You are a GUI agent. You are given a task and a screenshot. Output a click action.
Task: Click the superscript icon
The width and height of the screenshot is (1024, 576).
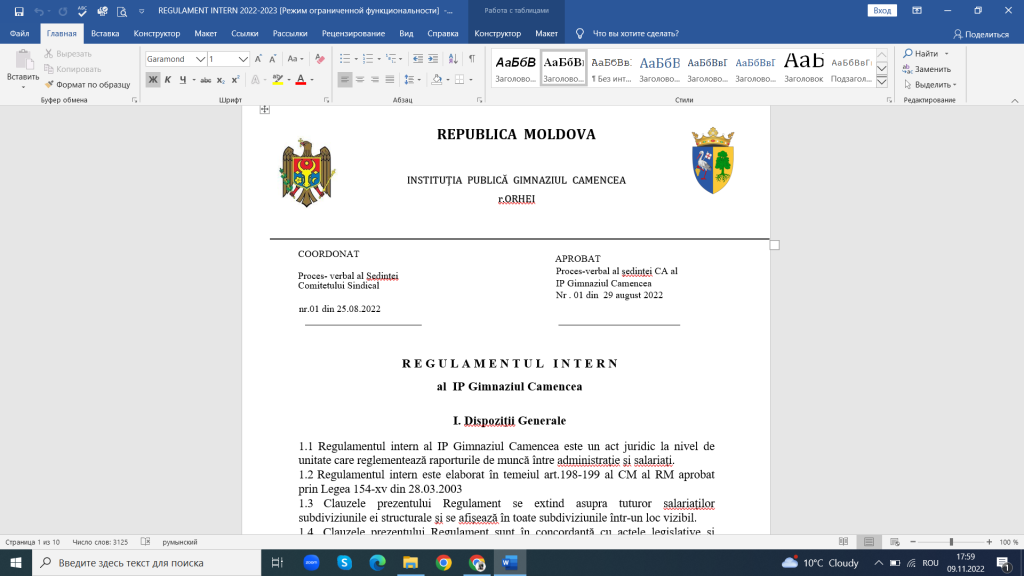tap(235, 80)
